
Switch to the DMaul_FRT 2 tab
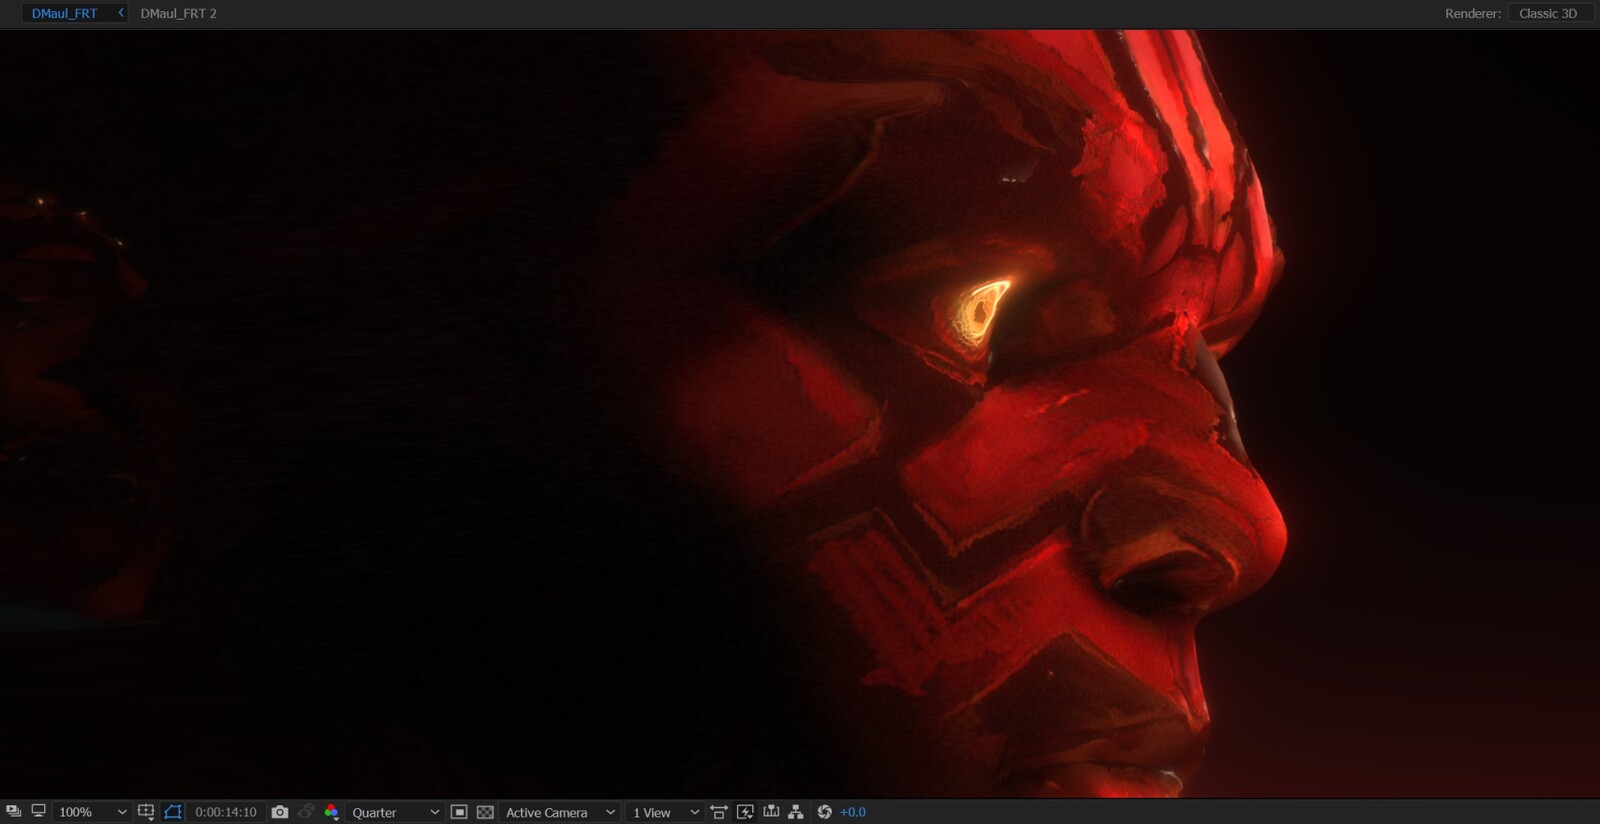[x=178, y=13]
